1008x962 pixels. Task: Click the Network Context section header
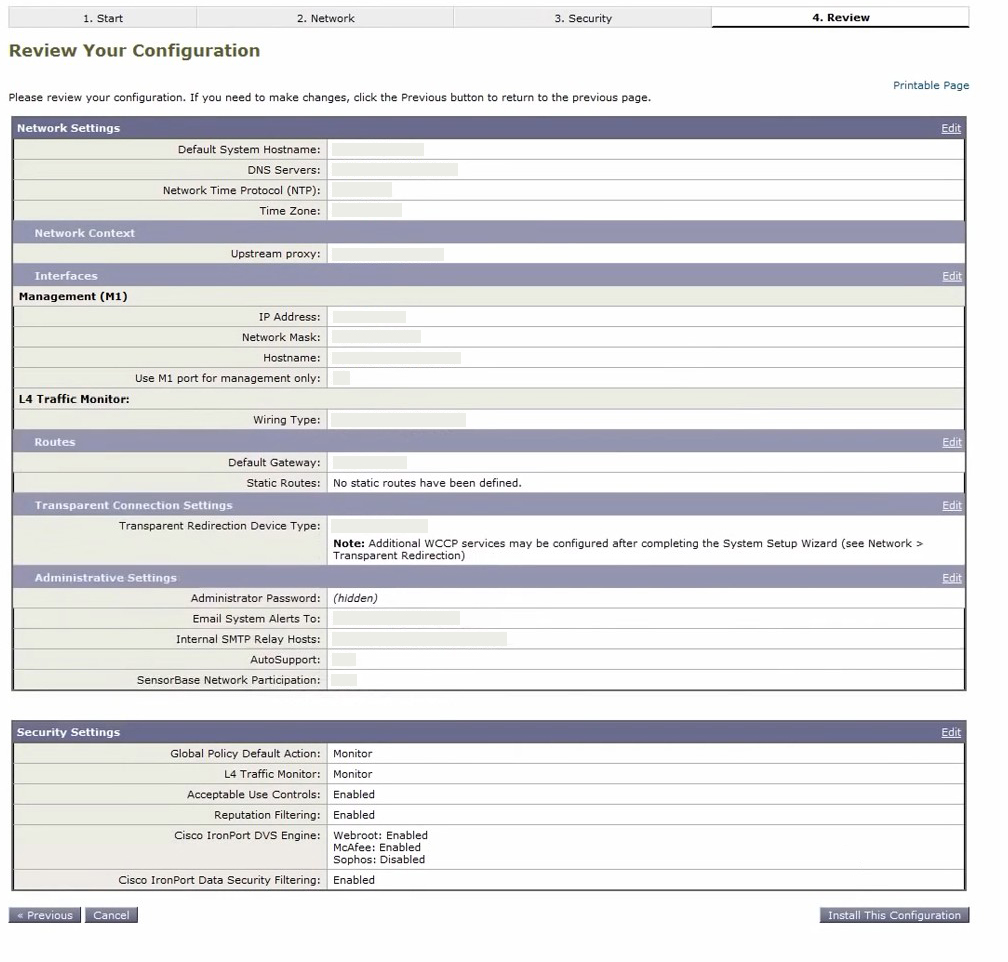(x=85, y=233)
